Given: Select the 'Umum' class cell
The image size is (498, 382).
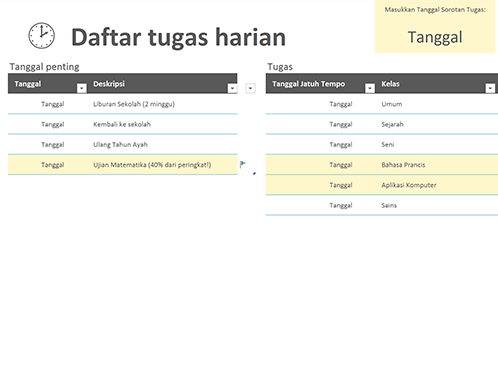Looking at the screenshot, I should tap(392, 104).
